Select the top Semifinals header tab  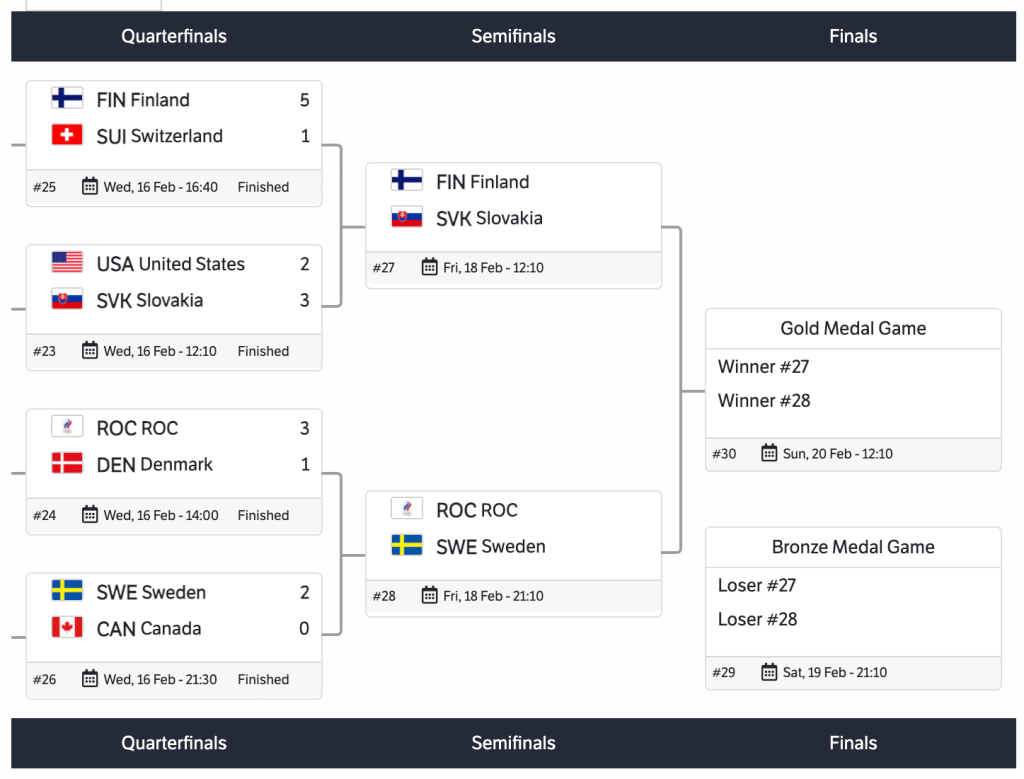513,36
